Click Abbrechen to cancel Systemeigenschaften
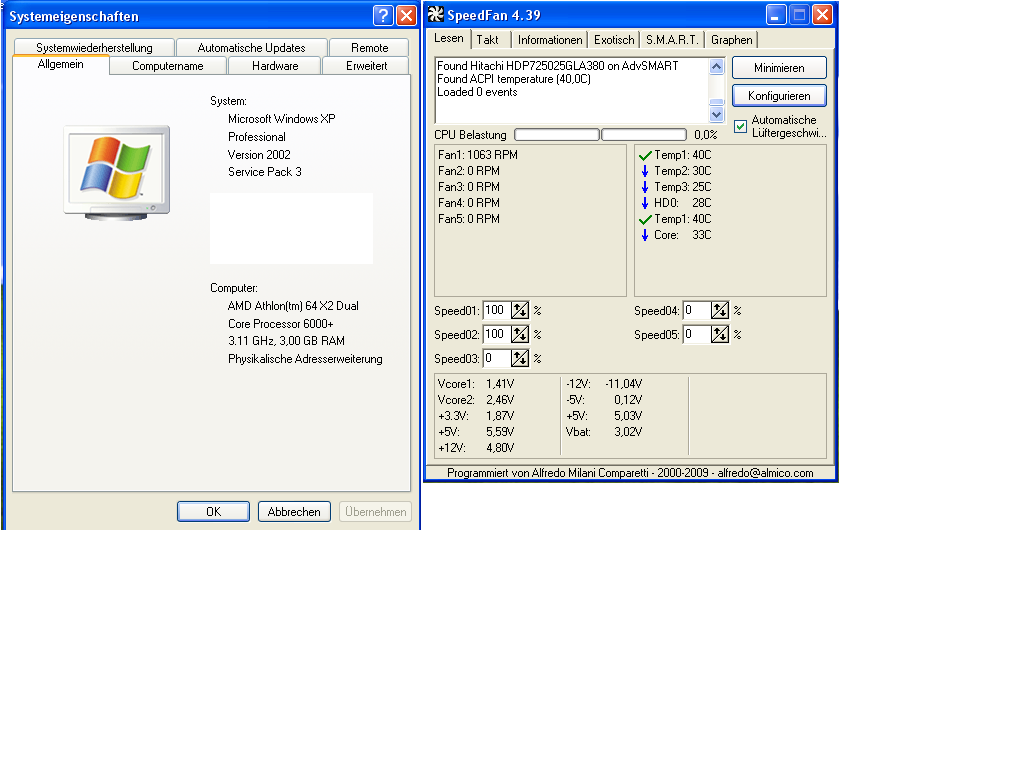This screenshot has height=768, width=1024. pyautogui.click(x=294, y=512)
